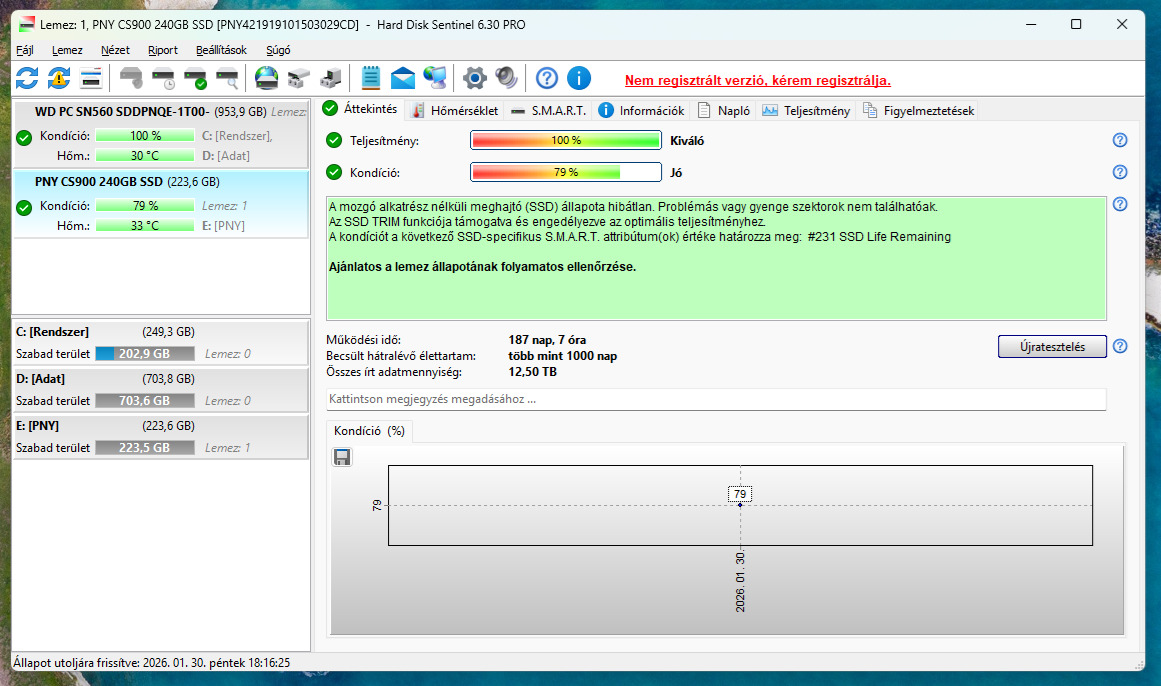Click the blue refresh arrows toolbar icon
The height and width of the screenshot is (686, 1161).
point(27,78)
